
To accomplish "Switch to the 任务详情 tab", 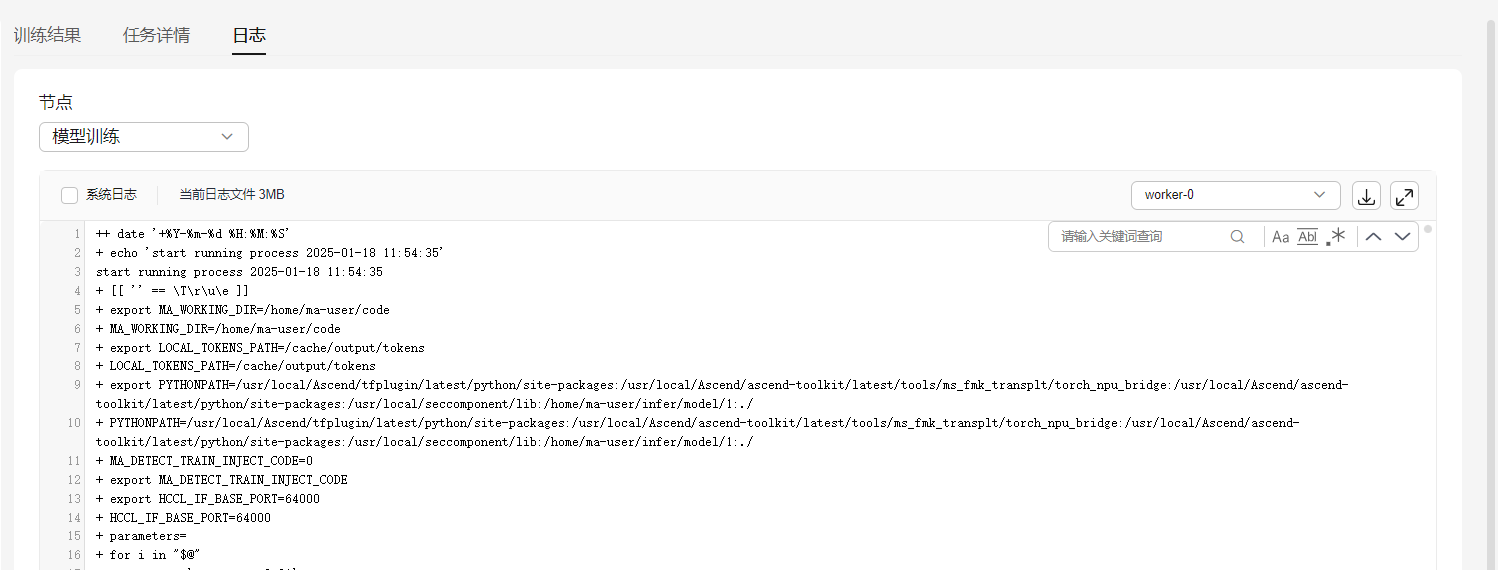I will (156, 35).
